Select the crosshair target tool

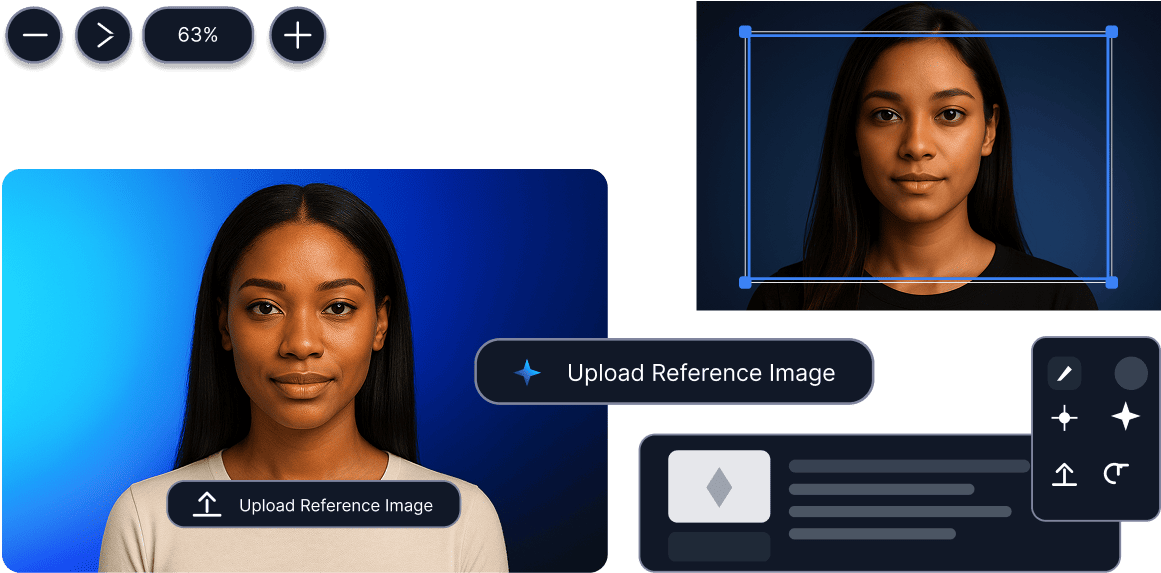(x=1064, y=418)
